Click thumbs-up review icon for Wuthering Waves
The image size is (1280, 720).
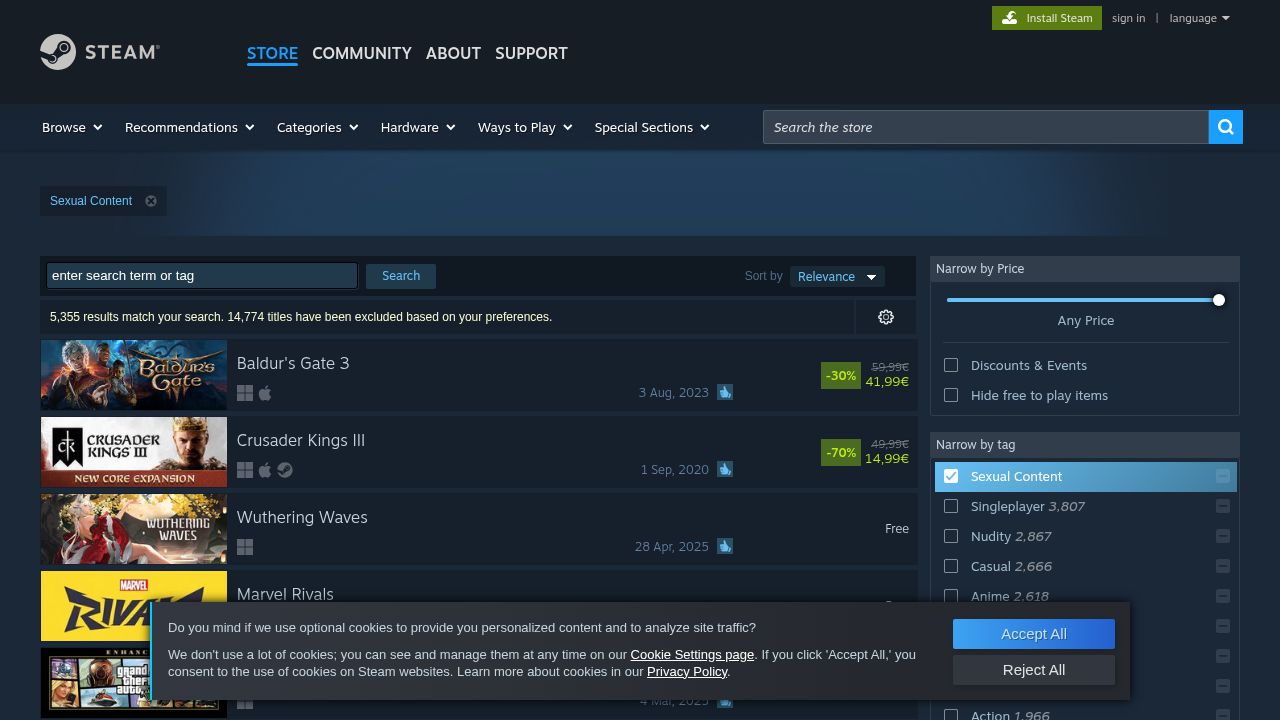(x=725, y=546)
